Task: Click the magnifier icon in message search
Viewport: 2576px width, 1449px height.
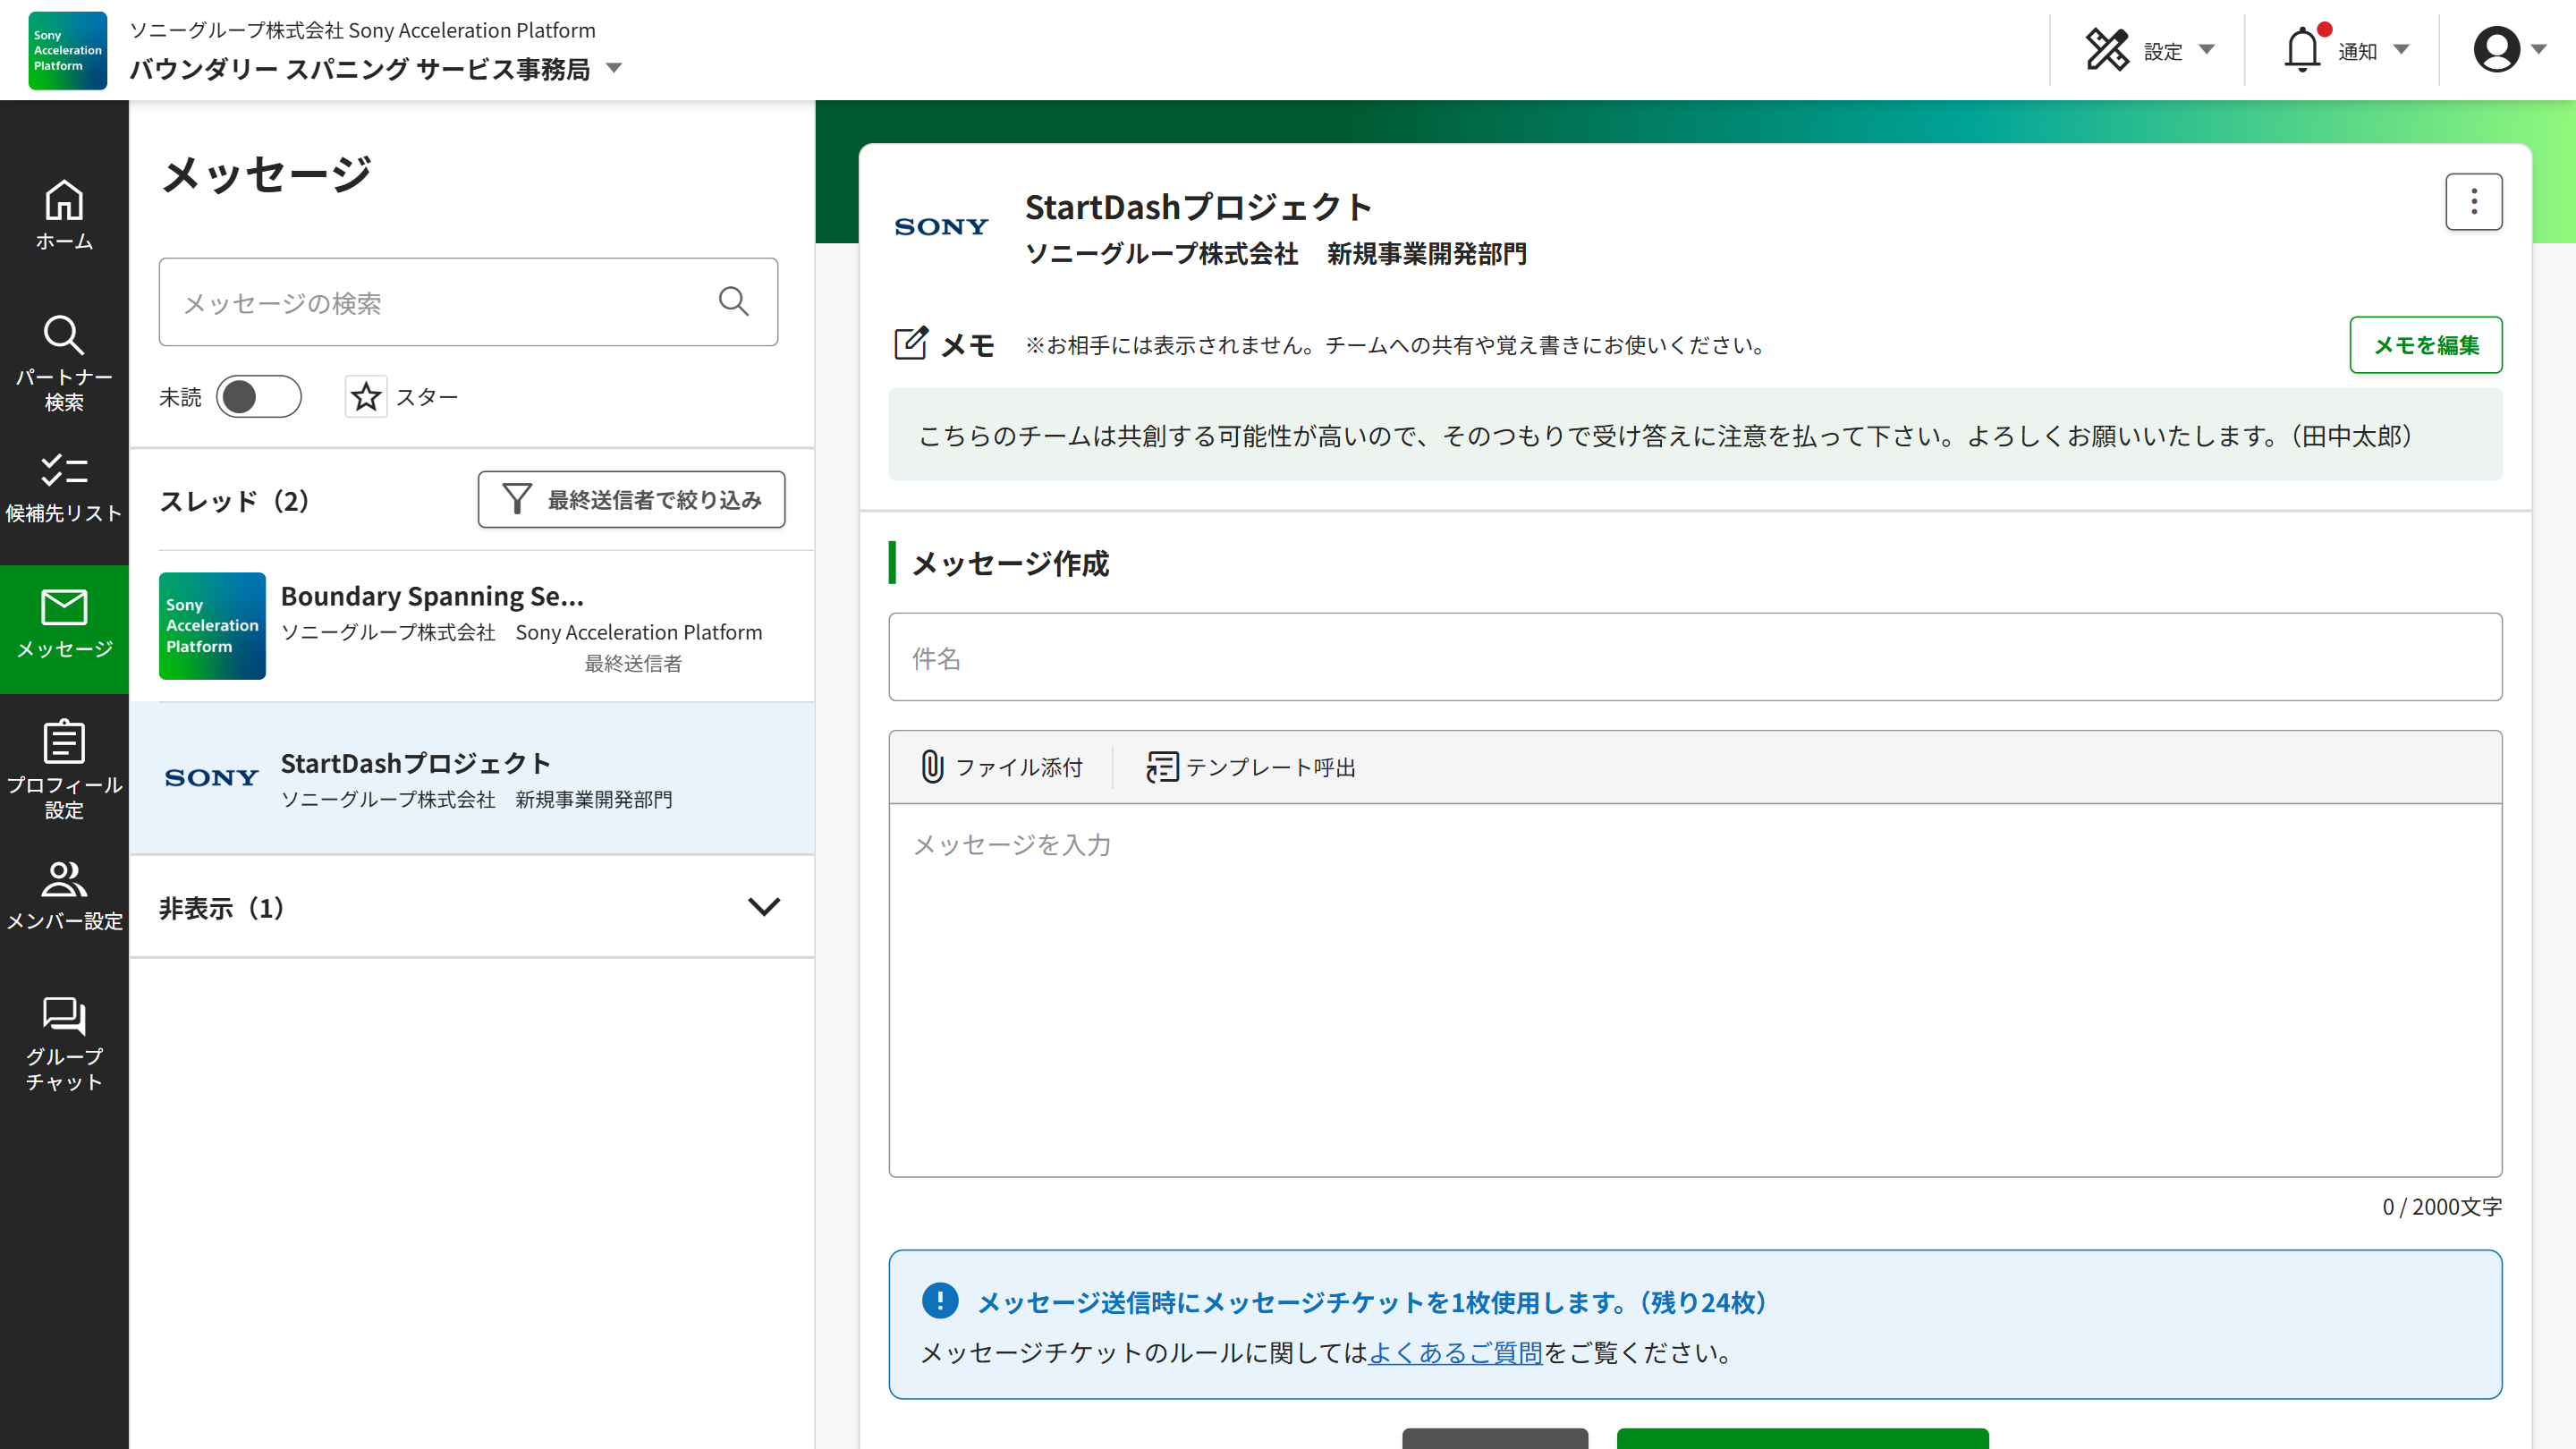Action: pyautogui.click(x=733, y=302)
